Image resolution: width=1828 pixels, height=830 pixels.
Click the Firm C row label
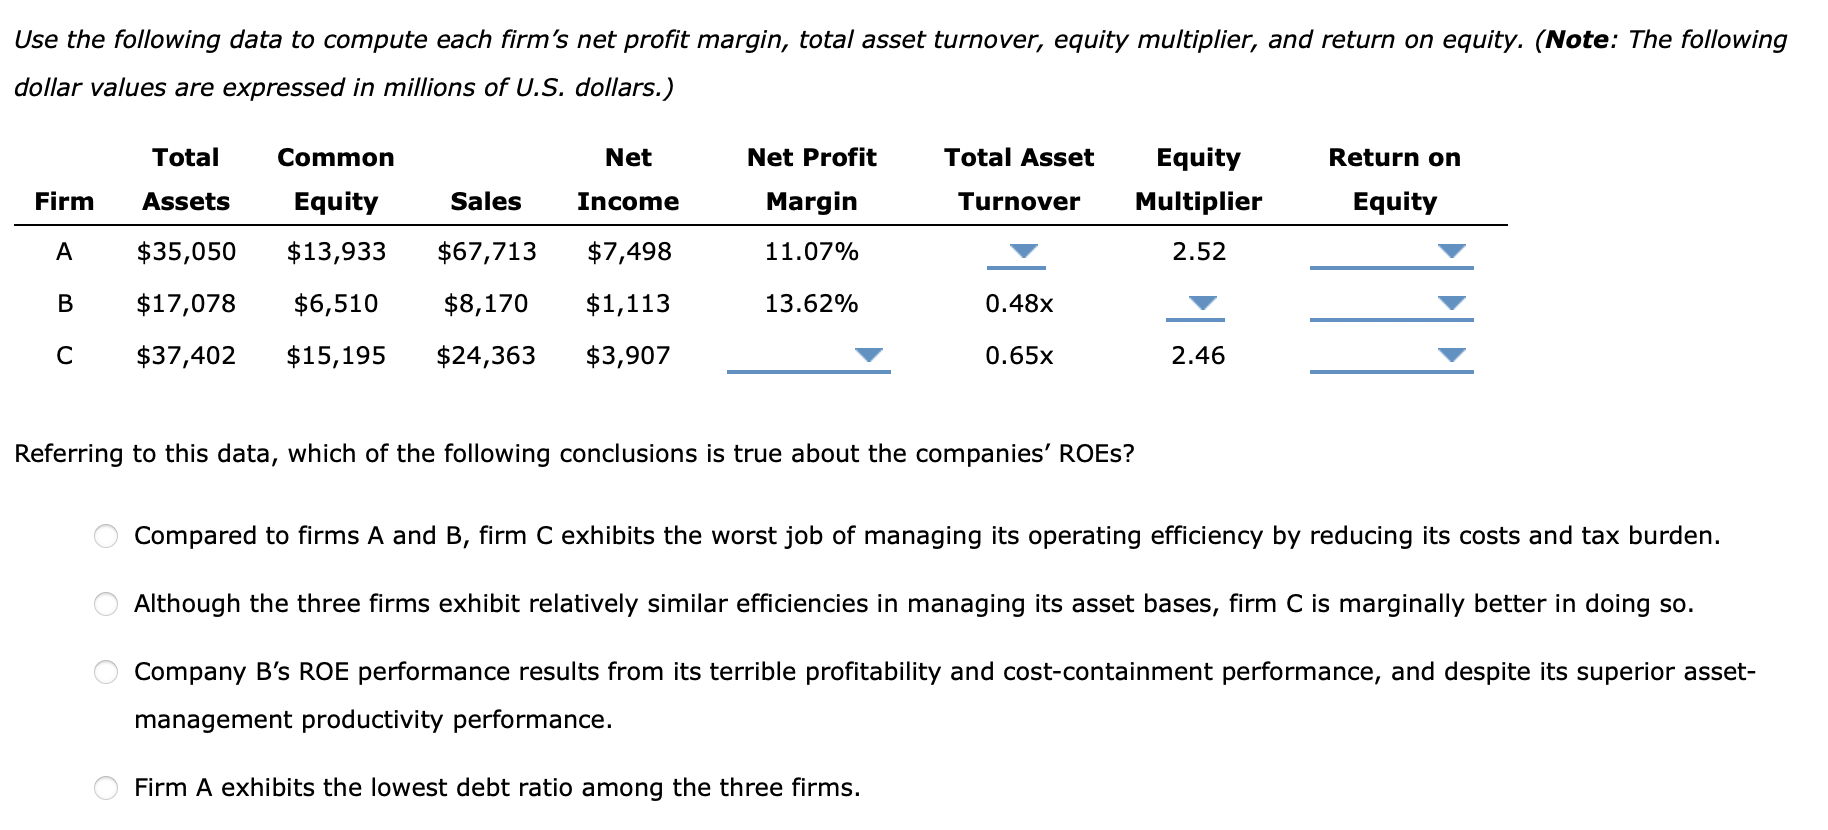(64, 356)
